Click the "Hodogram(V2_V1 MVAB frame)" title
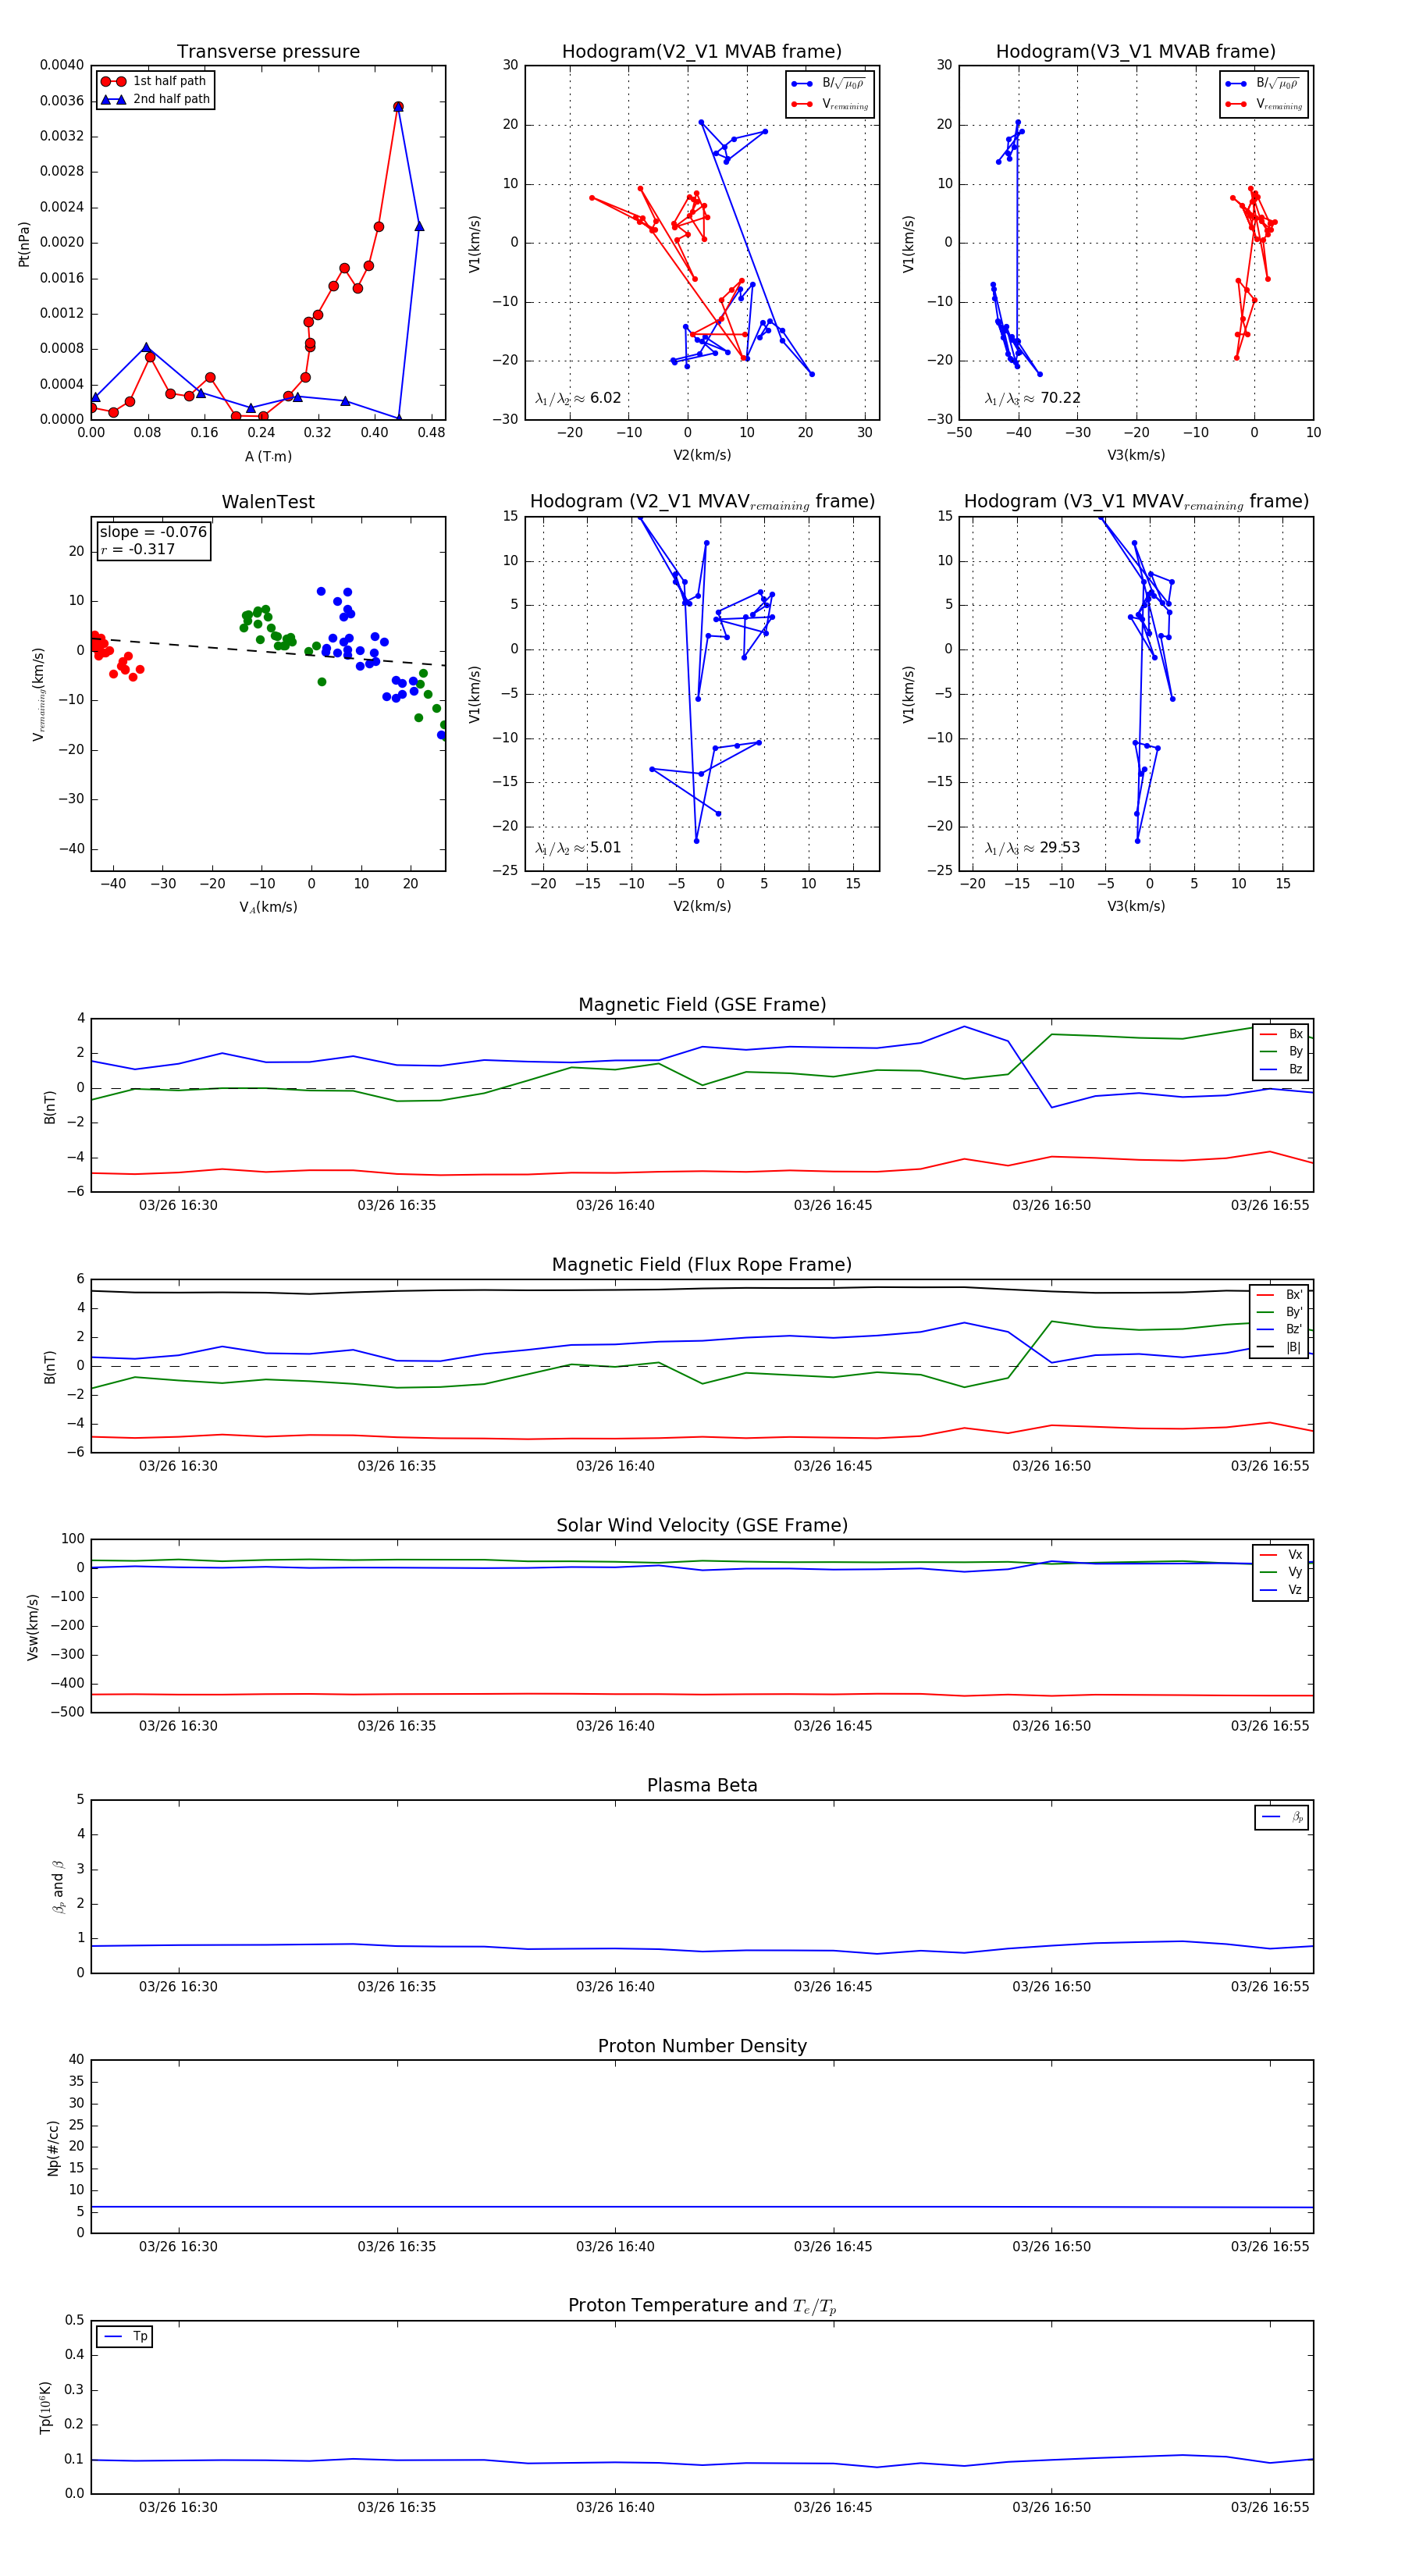Image resolution: width=1405 pixels, height=2576 pixels. click(702, 52)
